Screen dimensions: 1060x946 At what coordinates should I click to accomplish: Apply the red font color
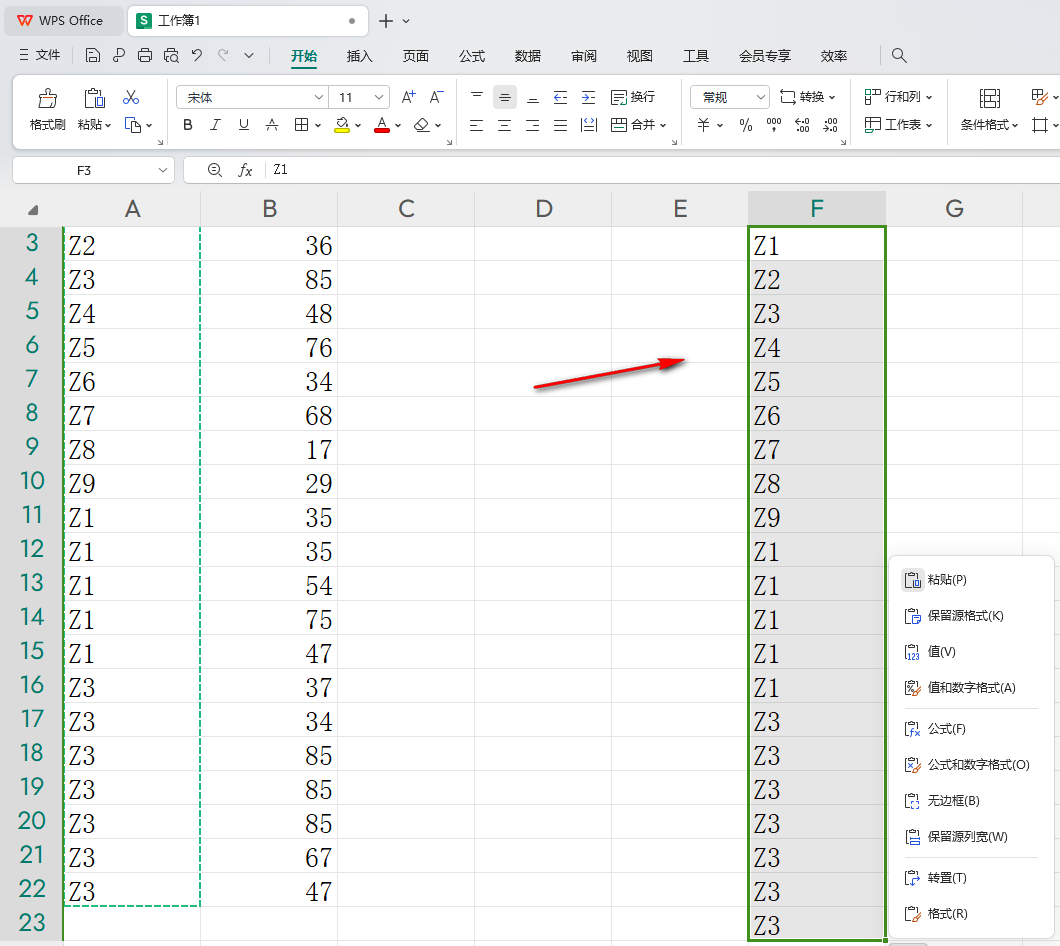point(382,125)
